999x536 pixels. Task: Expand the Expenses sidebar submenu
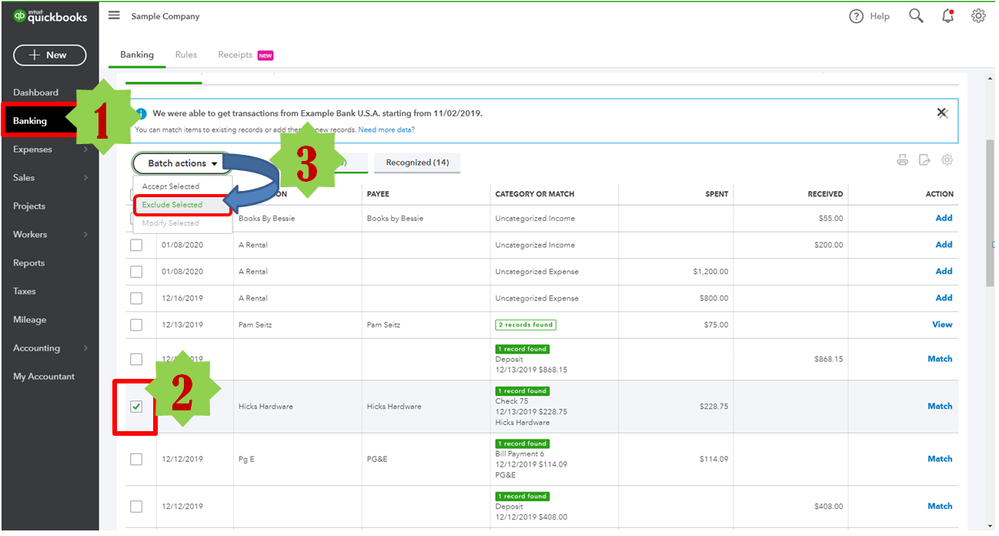tap(85, 149)
